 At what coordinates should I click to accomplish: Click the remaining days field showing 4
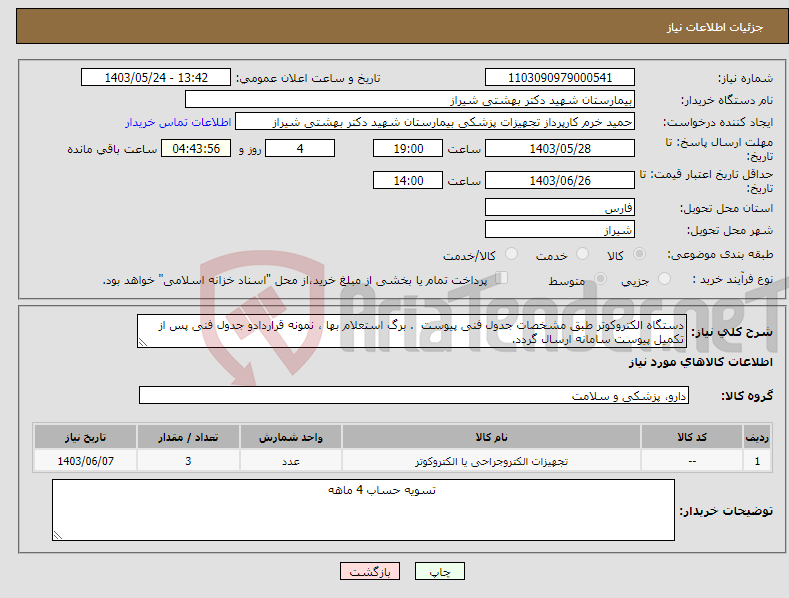(300, 148)
